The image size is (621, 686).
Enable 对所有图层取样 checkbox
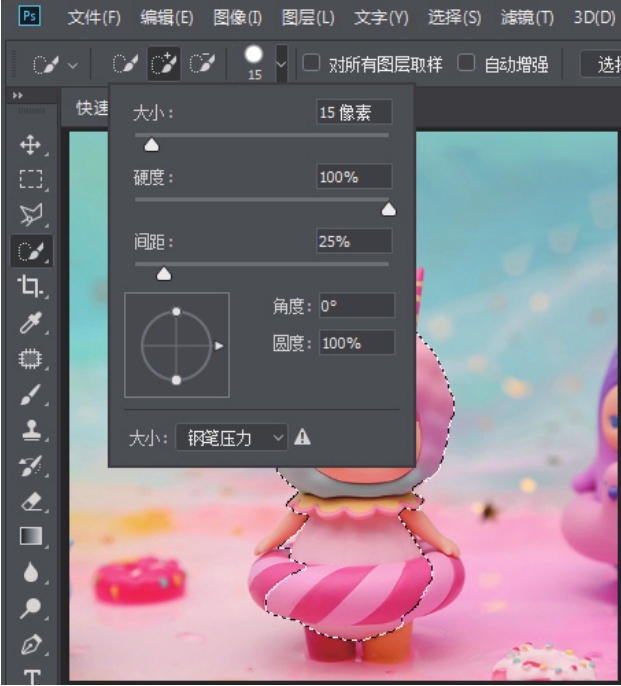click(x=311, y=63)
